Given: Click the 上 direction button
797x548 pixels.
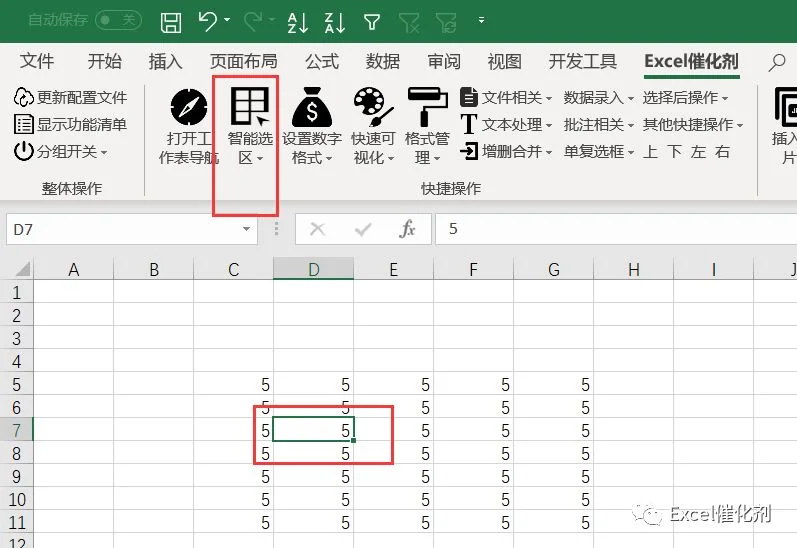Looking at the screenshot, I should click(x=650, y=151).
